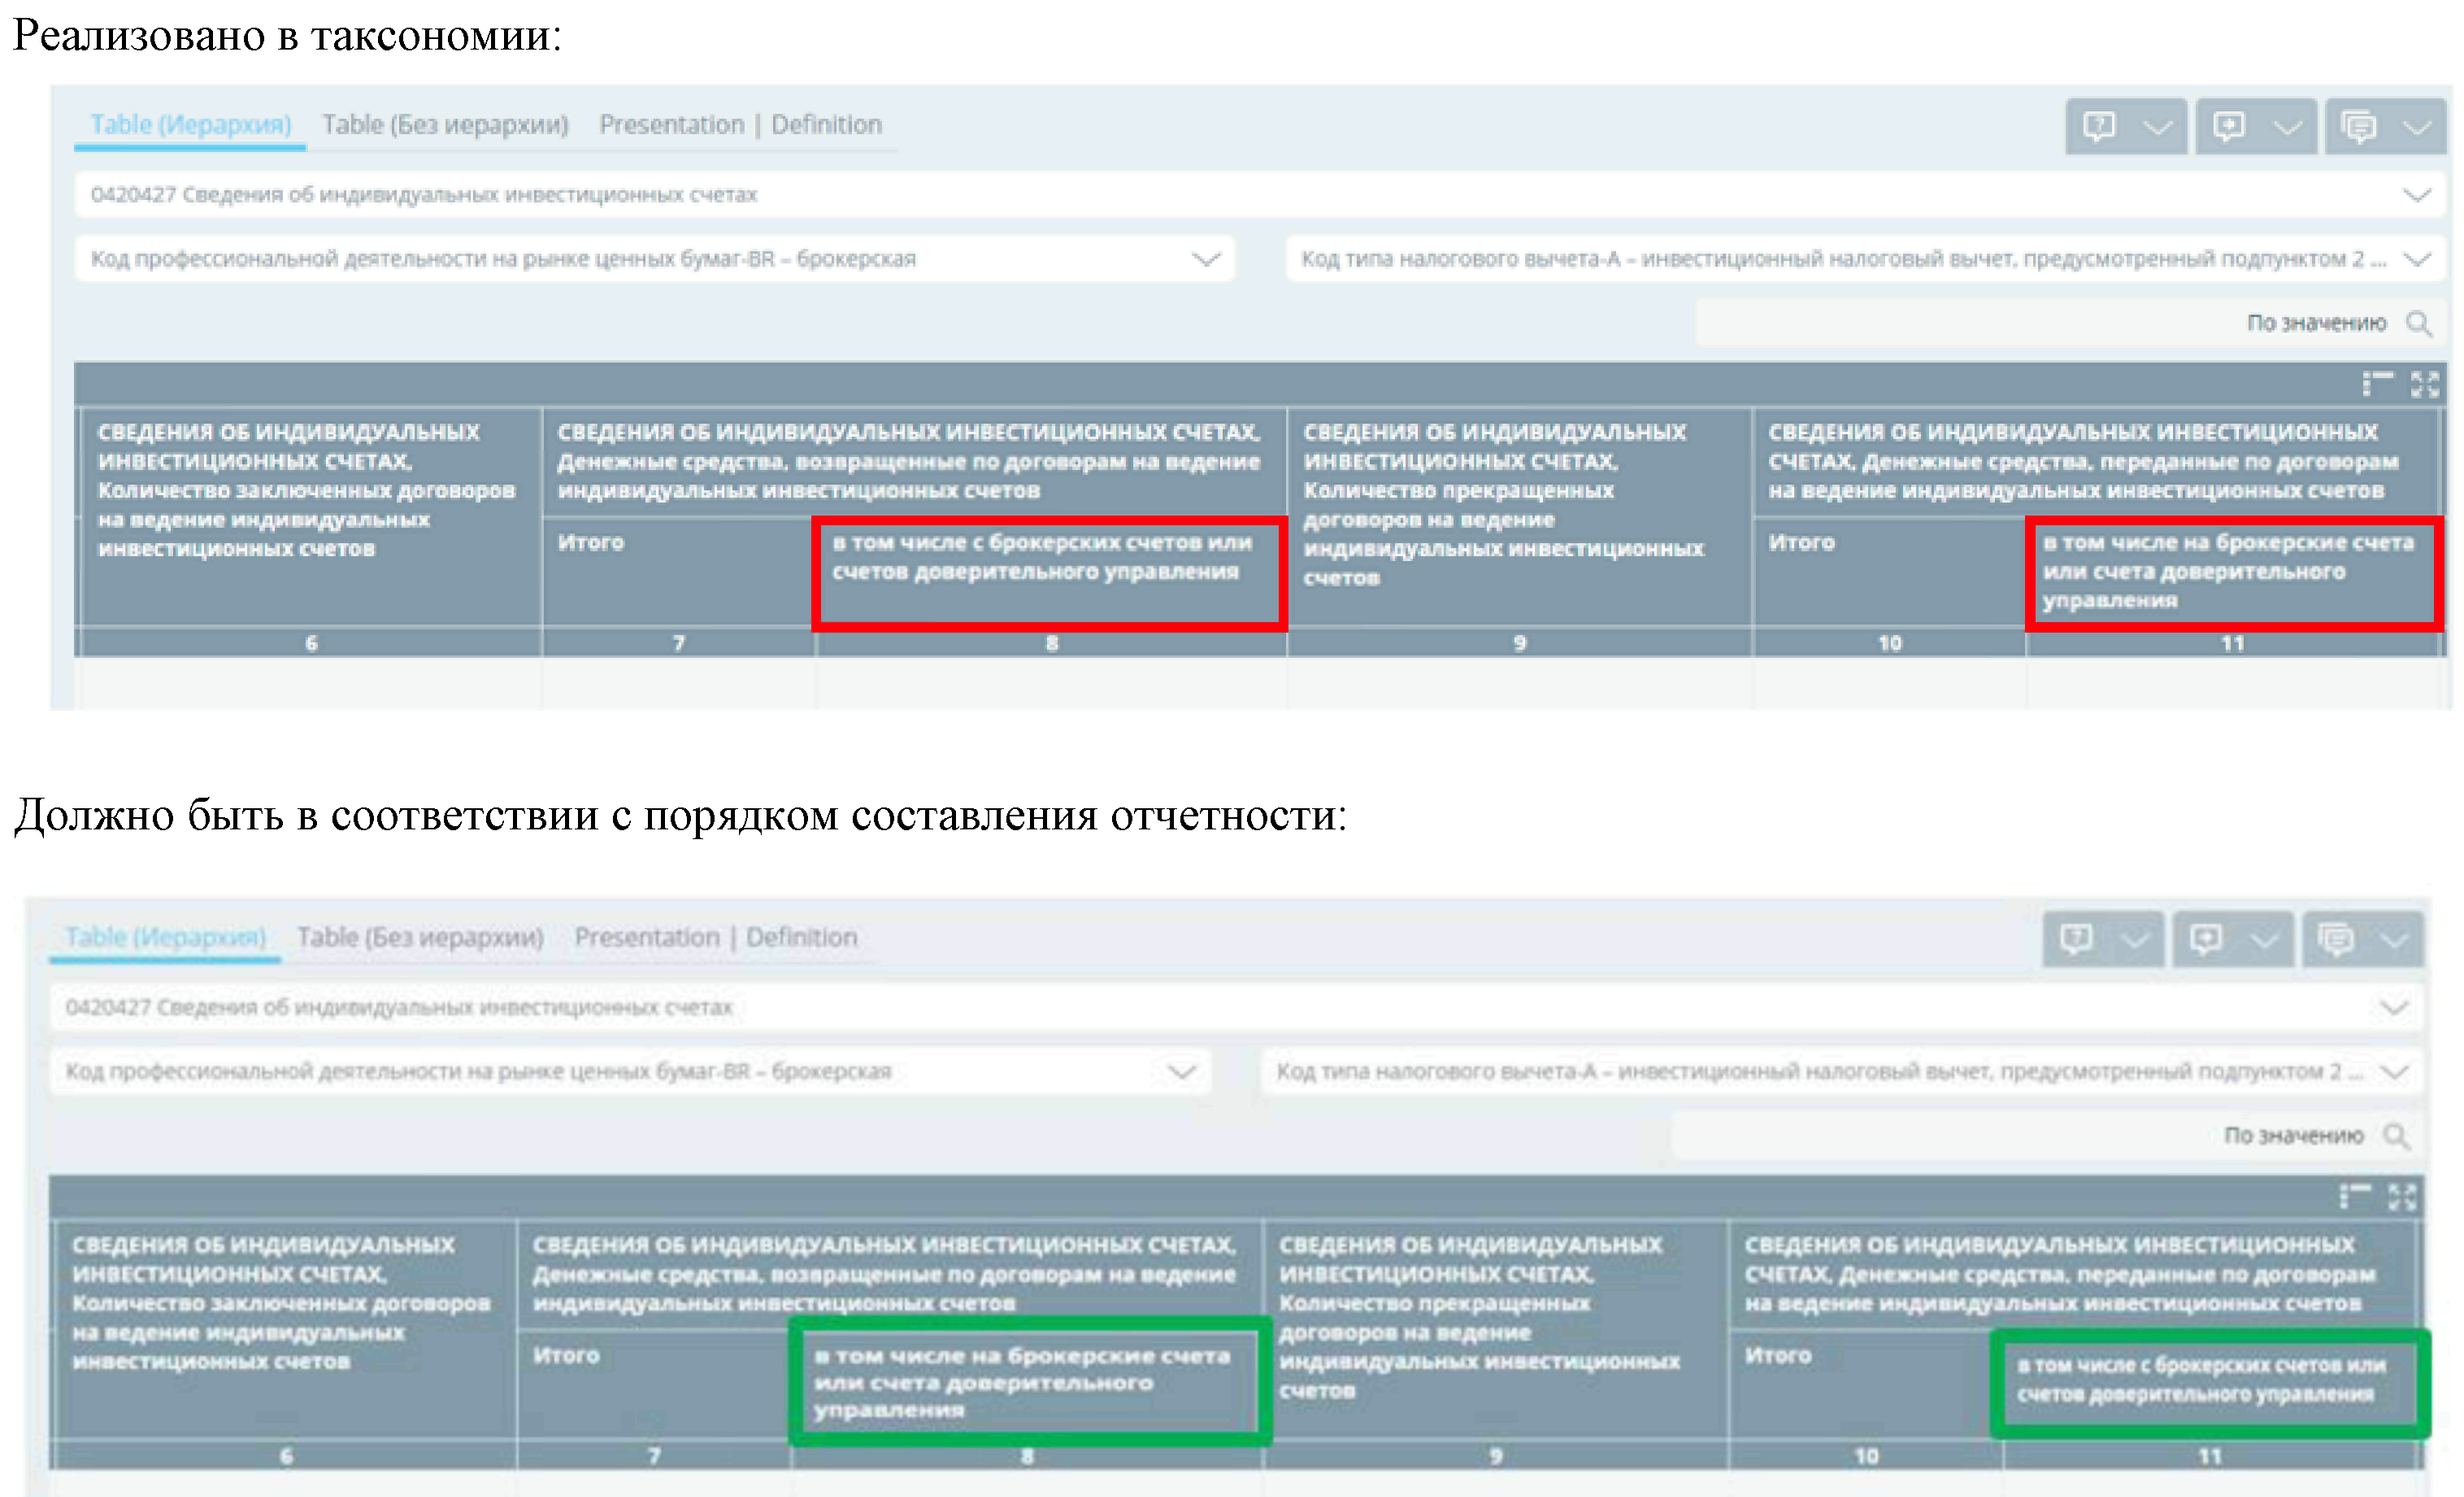
Task: Click add comment icon in bottom panel
Action: 2205,938
